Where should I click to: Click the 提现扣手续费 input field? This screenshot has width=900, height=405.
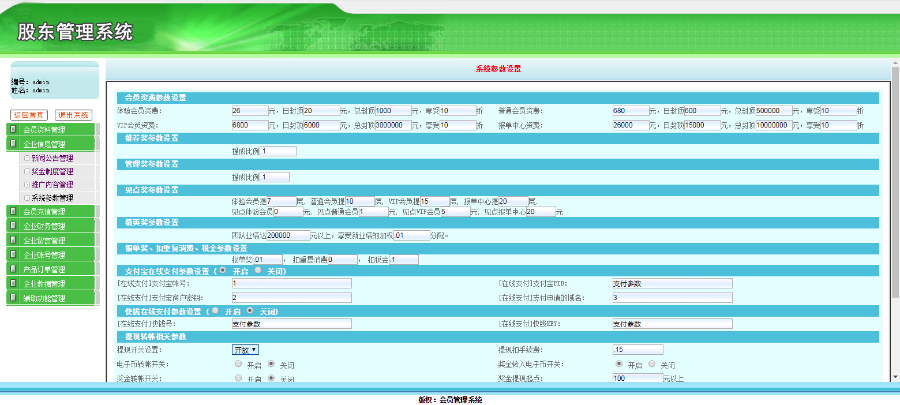tap(636, 350)
